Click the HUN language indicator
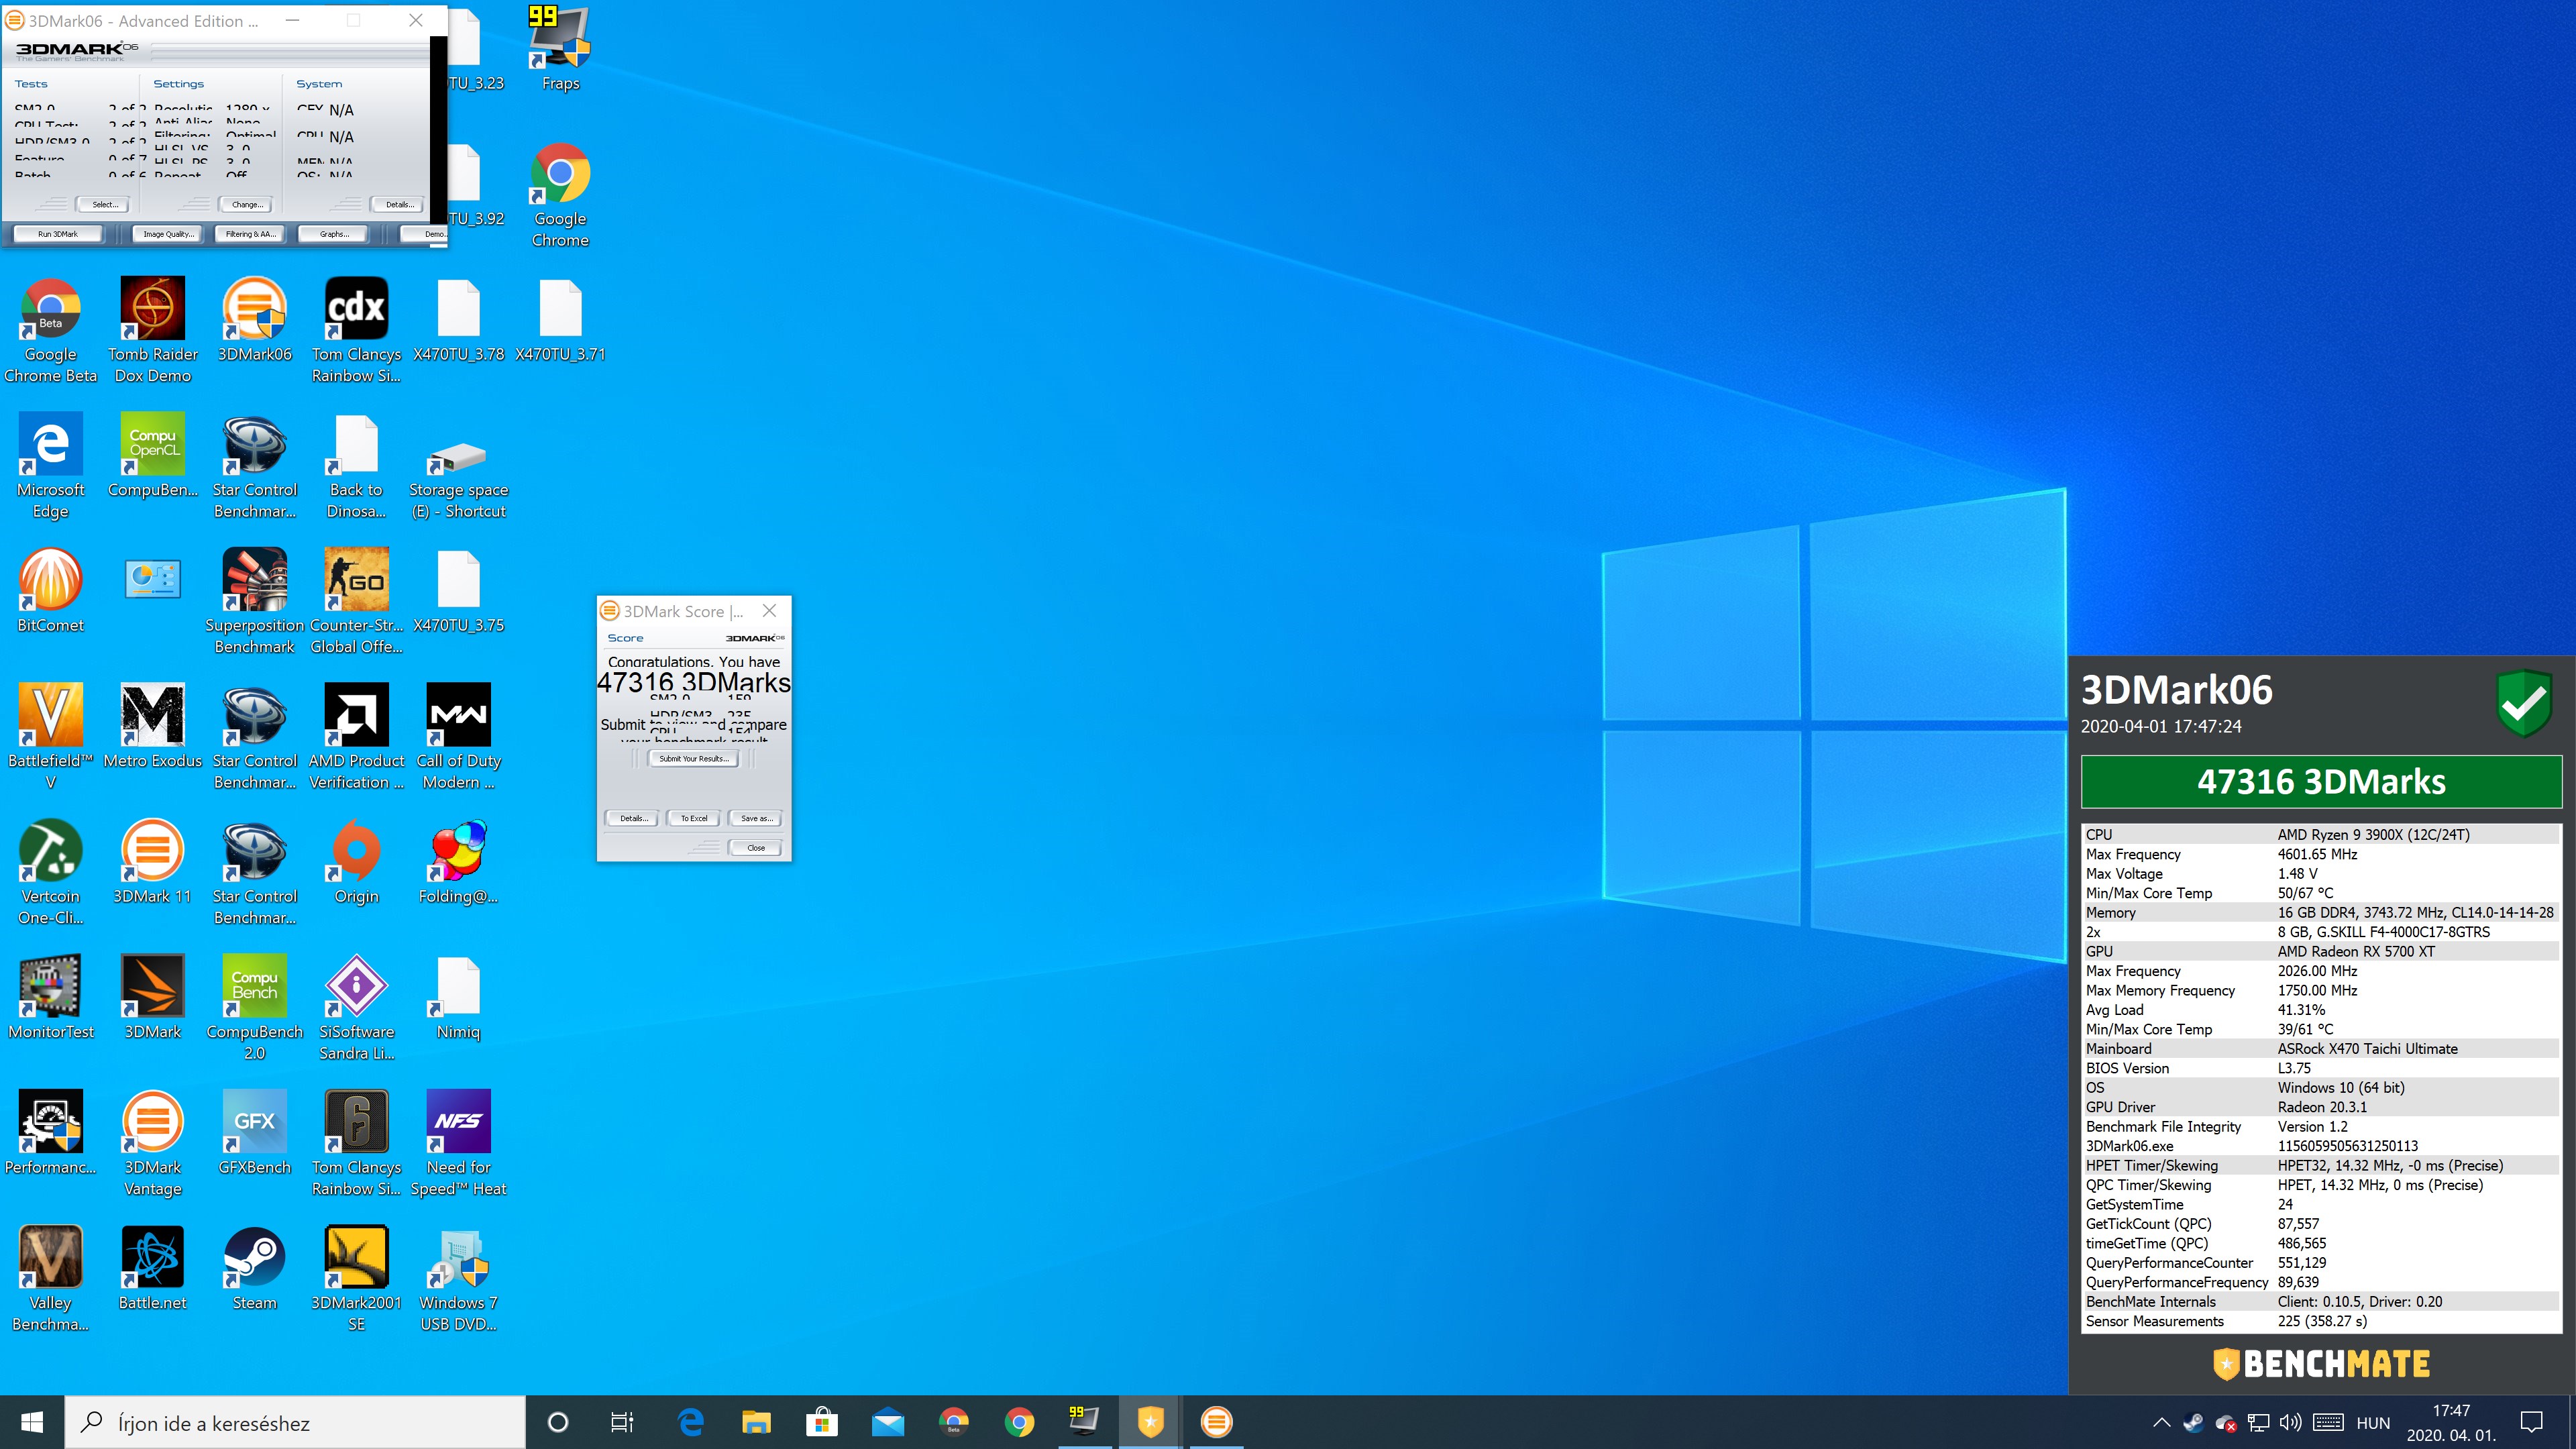The width and height of the screenshot is (2576, 1449). [2373, 1423]
